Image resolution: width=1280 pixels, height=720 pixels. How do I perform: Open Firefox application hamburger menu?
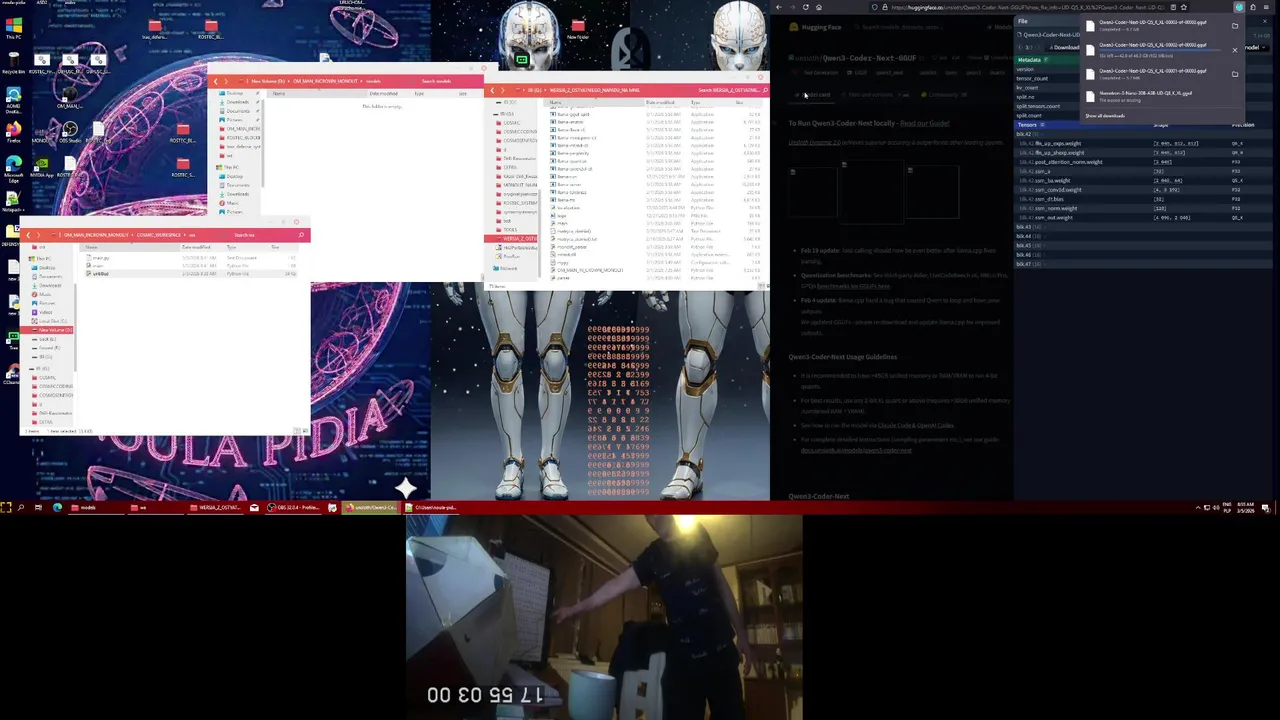tap(1266, 7)
